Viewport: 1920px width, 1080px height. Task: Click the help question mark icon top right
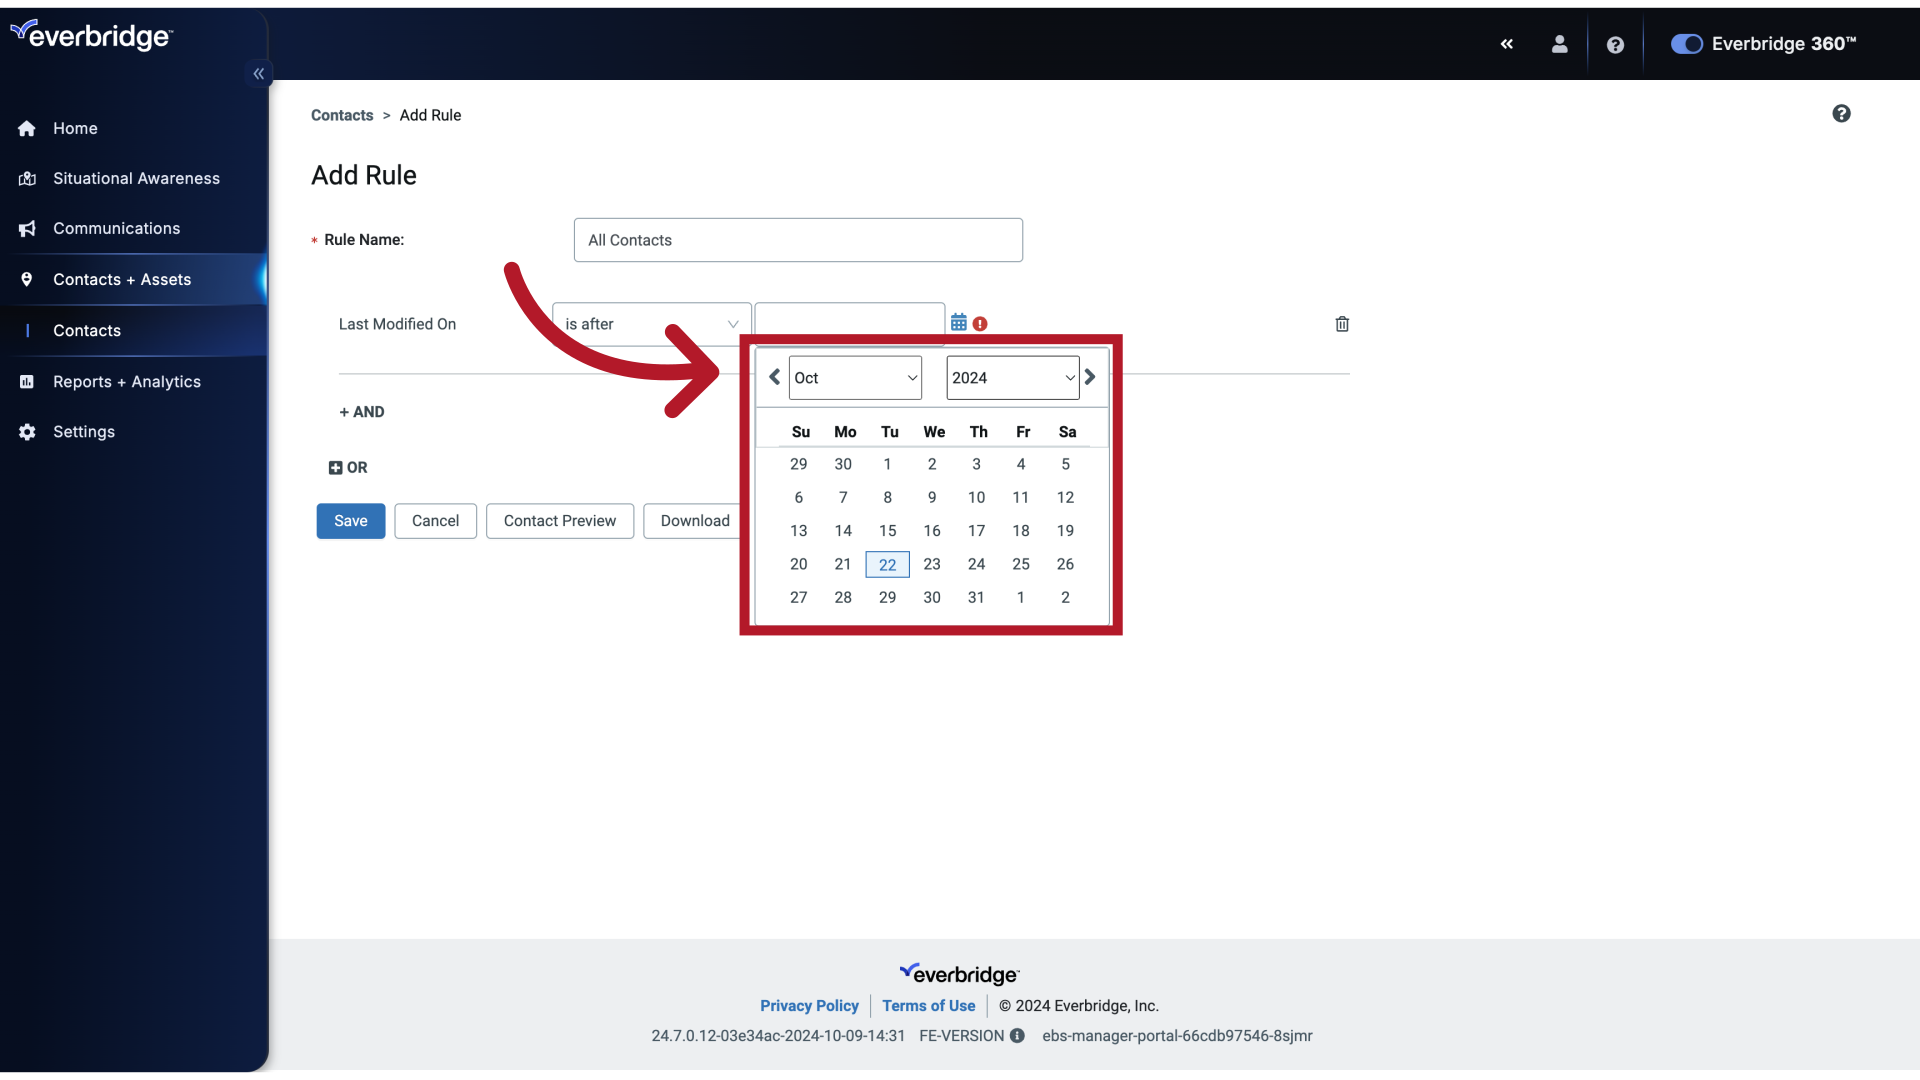coord(1614,44)
